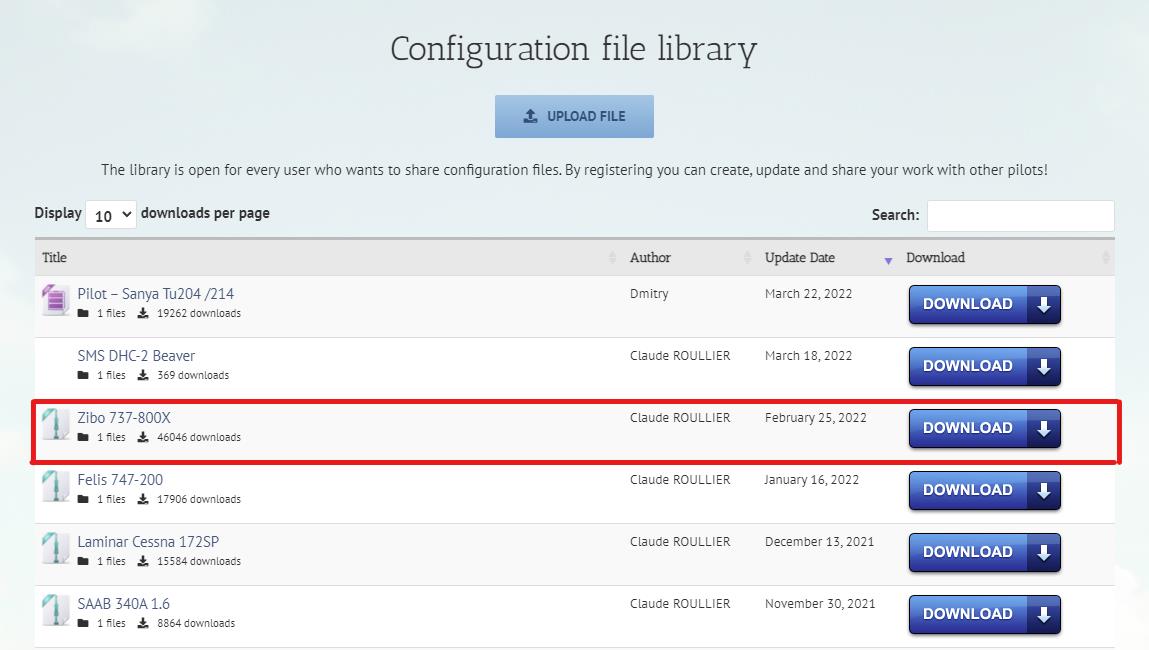Click the 'March 22, 2022' date cell
This screenshot has width=1149, height=650.
(x=808, y=294)
